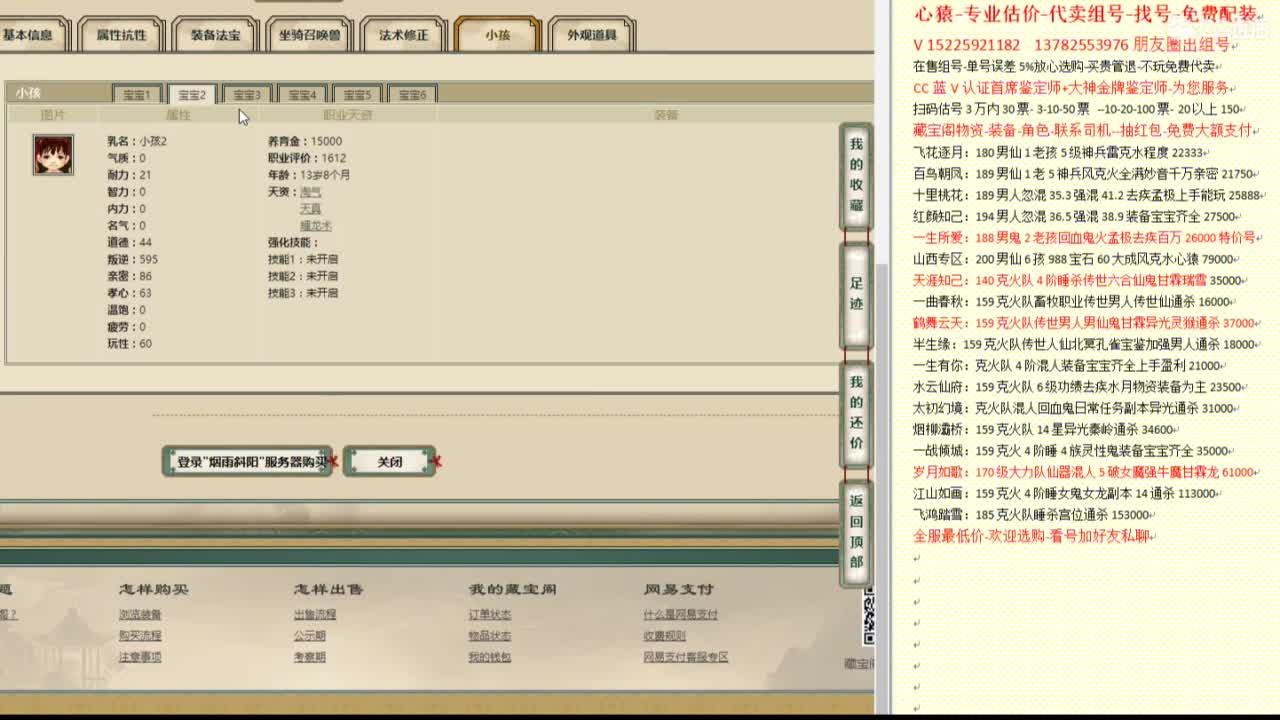Click the 关闭 button
Image resolution: width=1280 pixels, height=720 pixels.
tap(390, 461)
